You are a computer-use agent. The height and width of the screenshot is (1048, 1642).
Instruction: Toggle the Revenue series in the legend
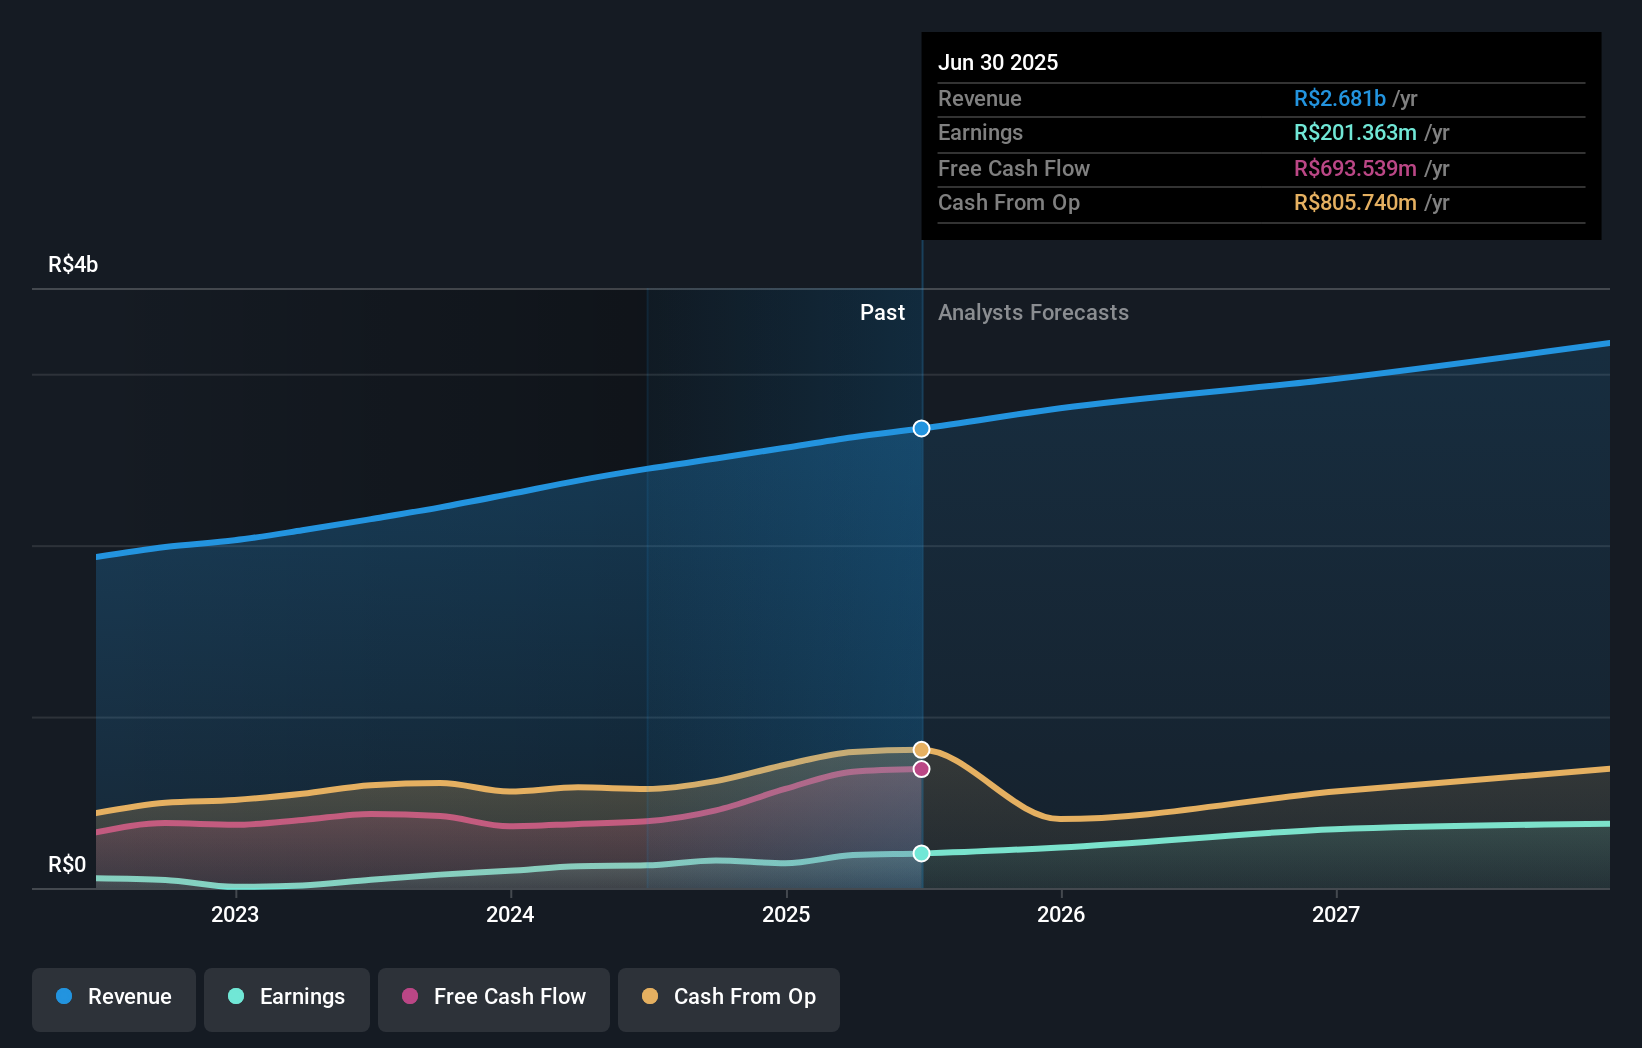pos(113,998)
